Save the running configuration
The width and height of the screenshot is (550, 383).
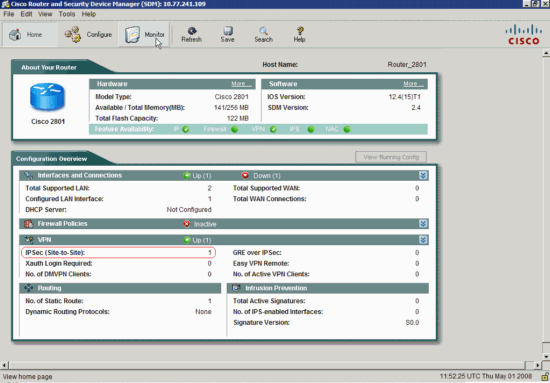227,35
